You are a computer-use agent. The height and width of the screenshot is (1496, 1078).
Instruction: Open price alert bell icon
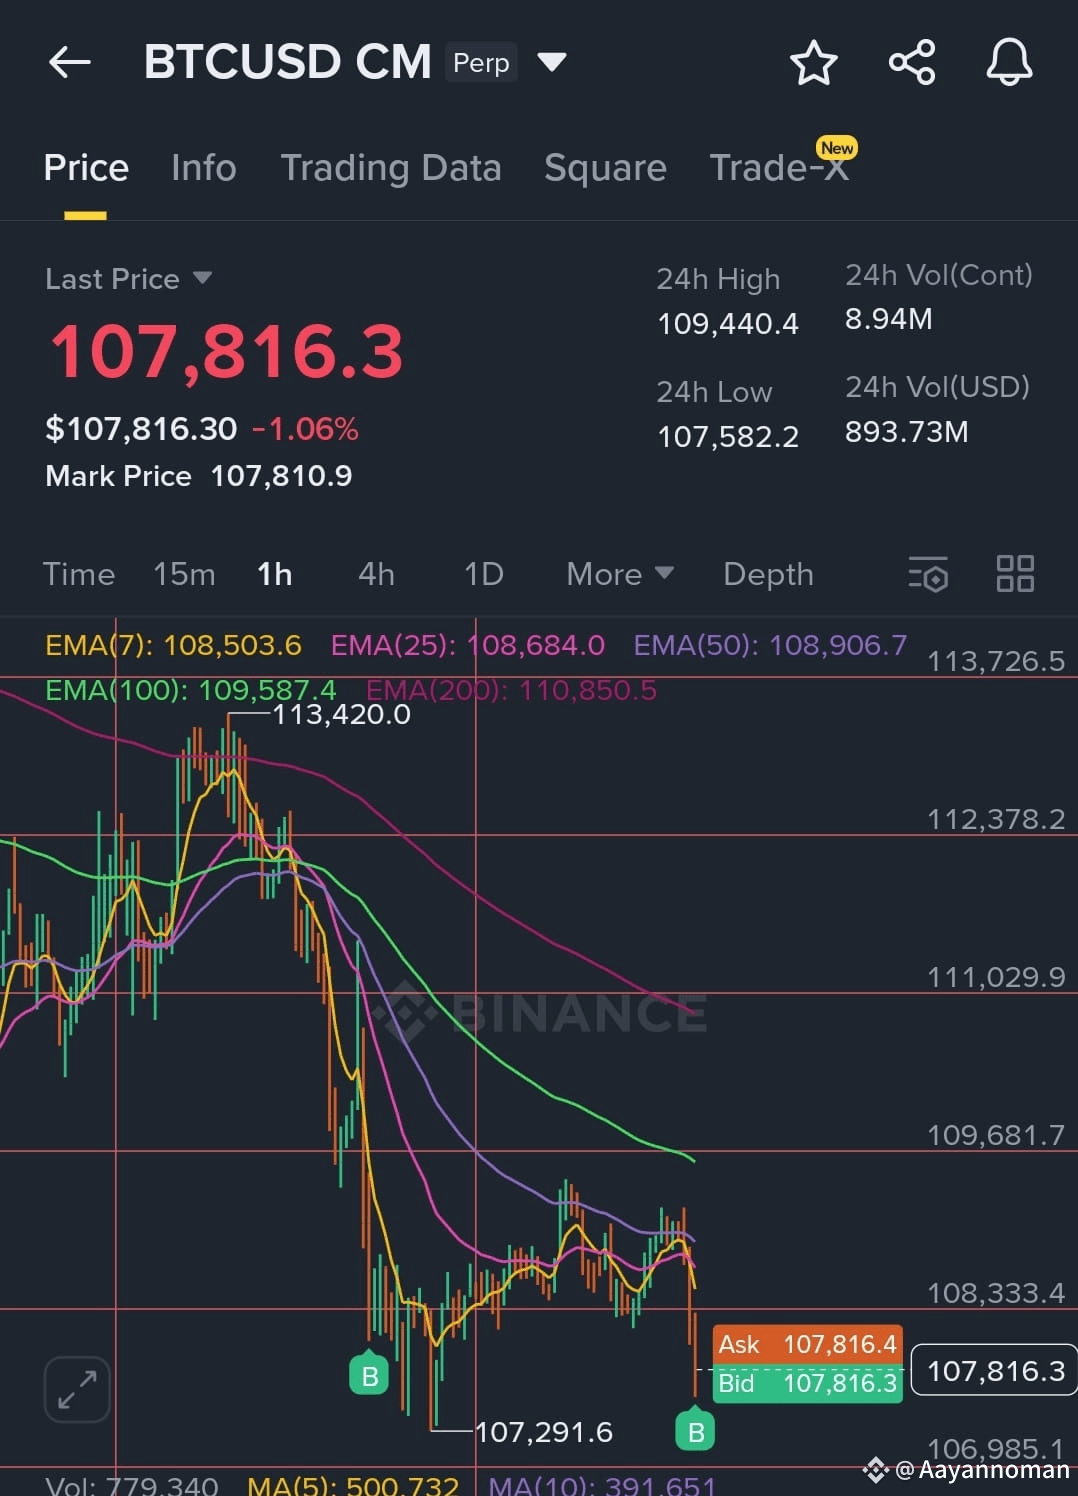tap(1009, 62)
